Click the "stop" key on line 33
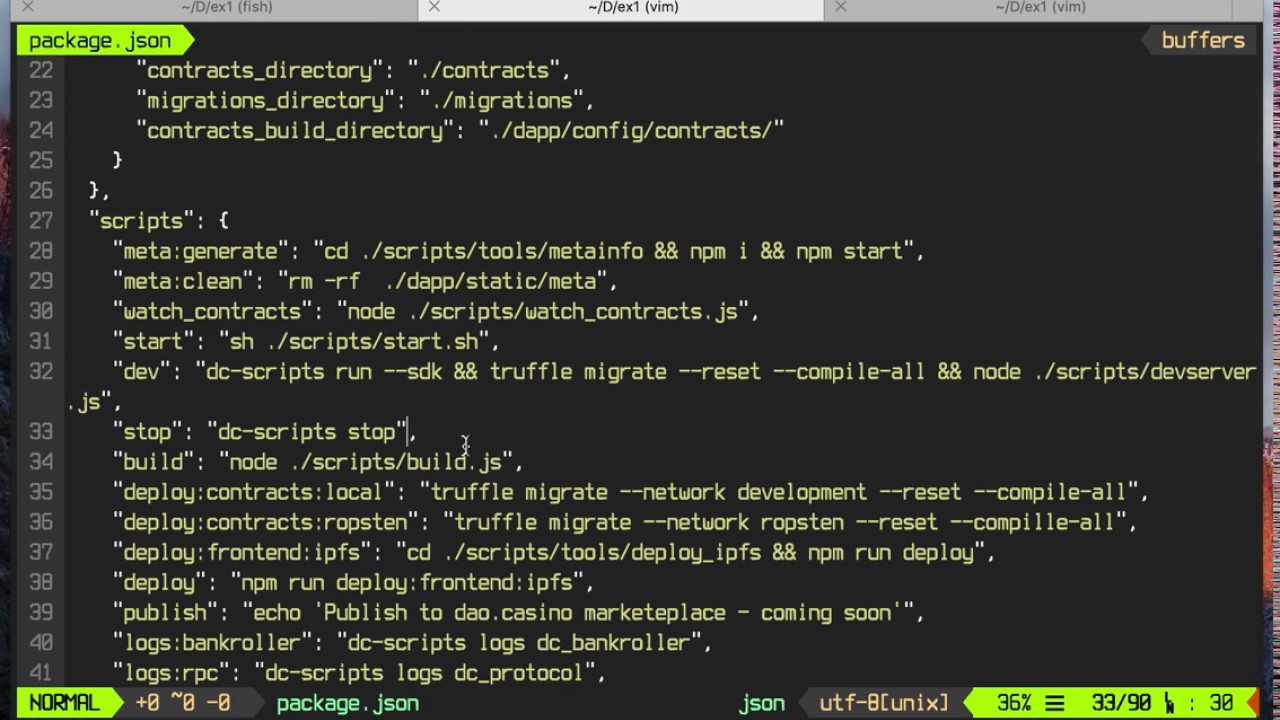 148,432
